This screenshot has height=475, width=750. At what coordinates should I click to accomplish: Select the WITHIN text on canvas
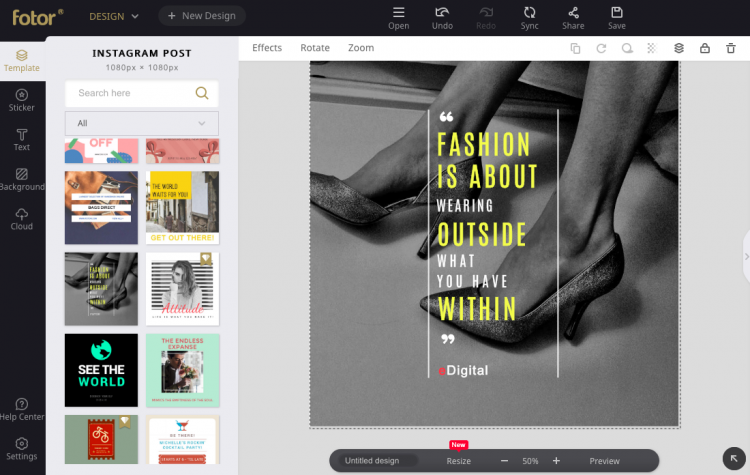pos(477,309)
